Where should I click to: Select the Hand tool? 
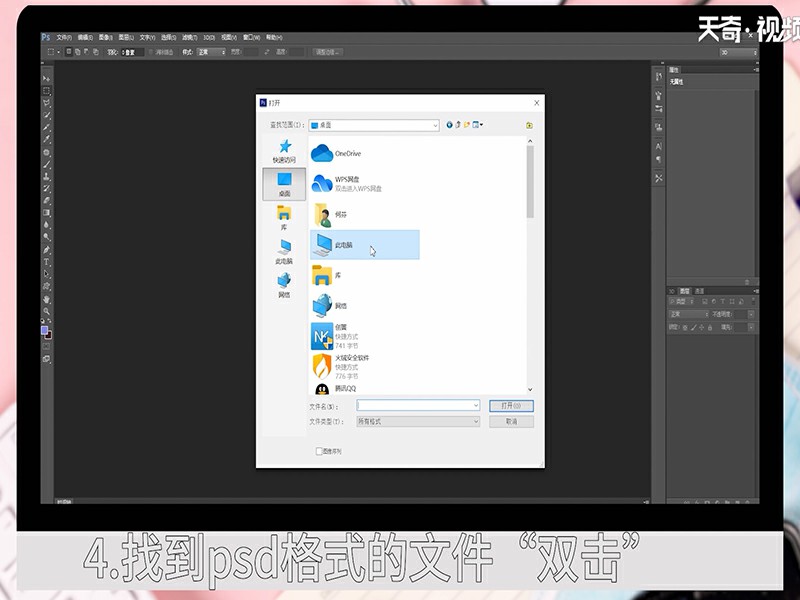46,298
